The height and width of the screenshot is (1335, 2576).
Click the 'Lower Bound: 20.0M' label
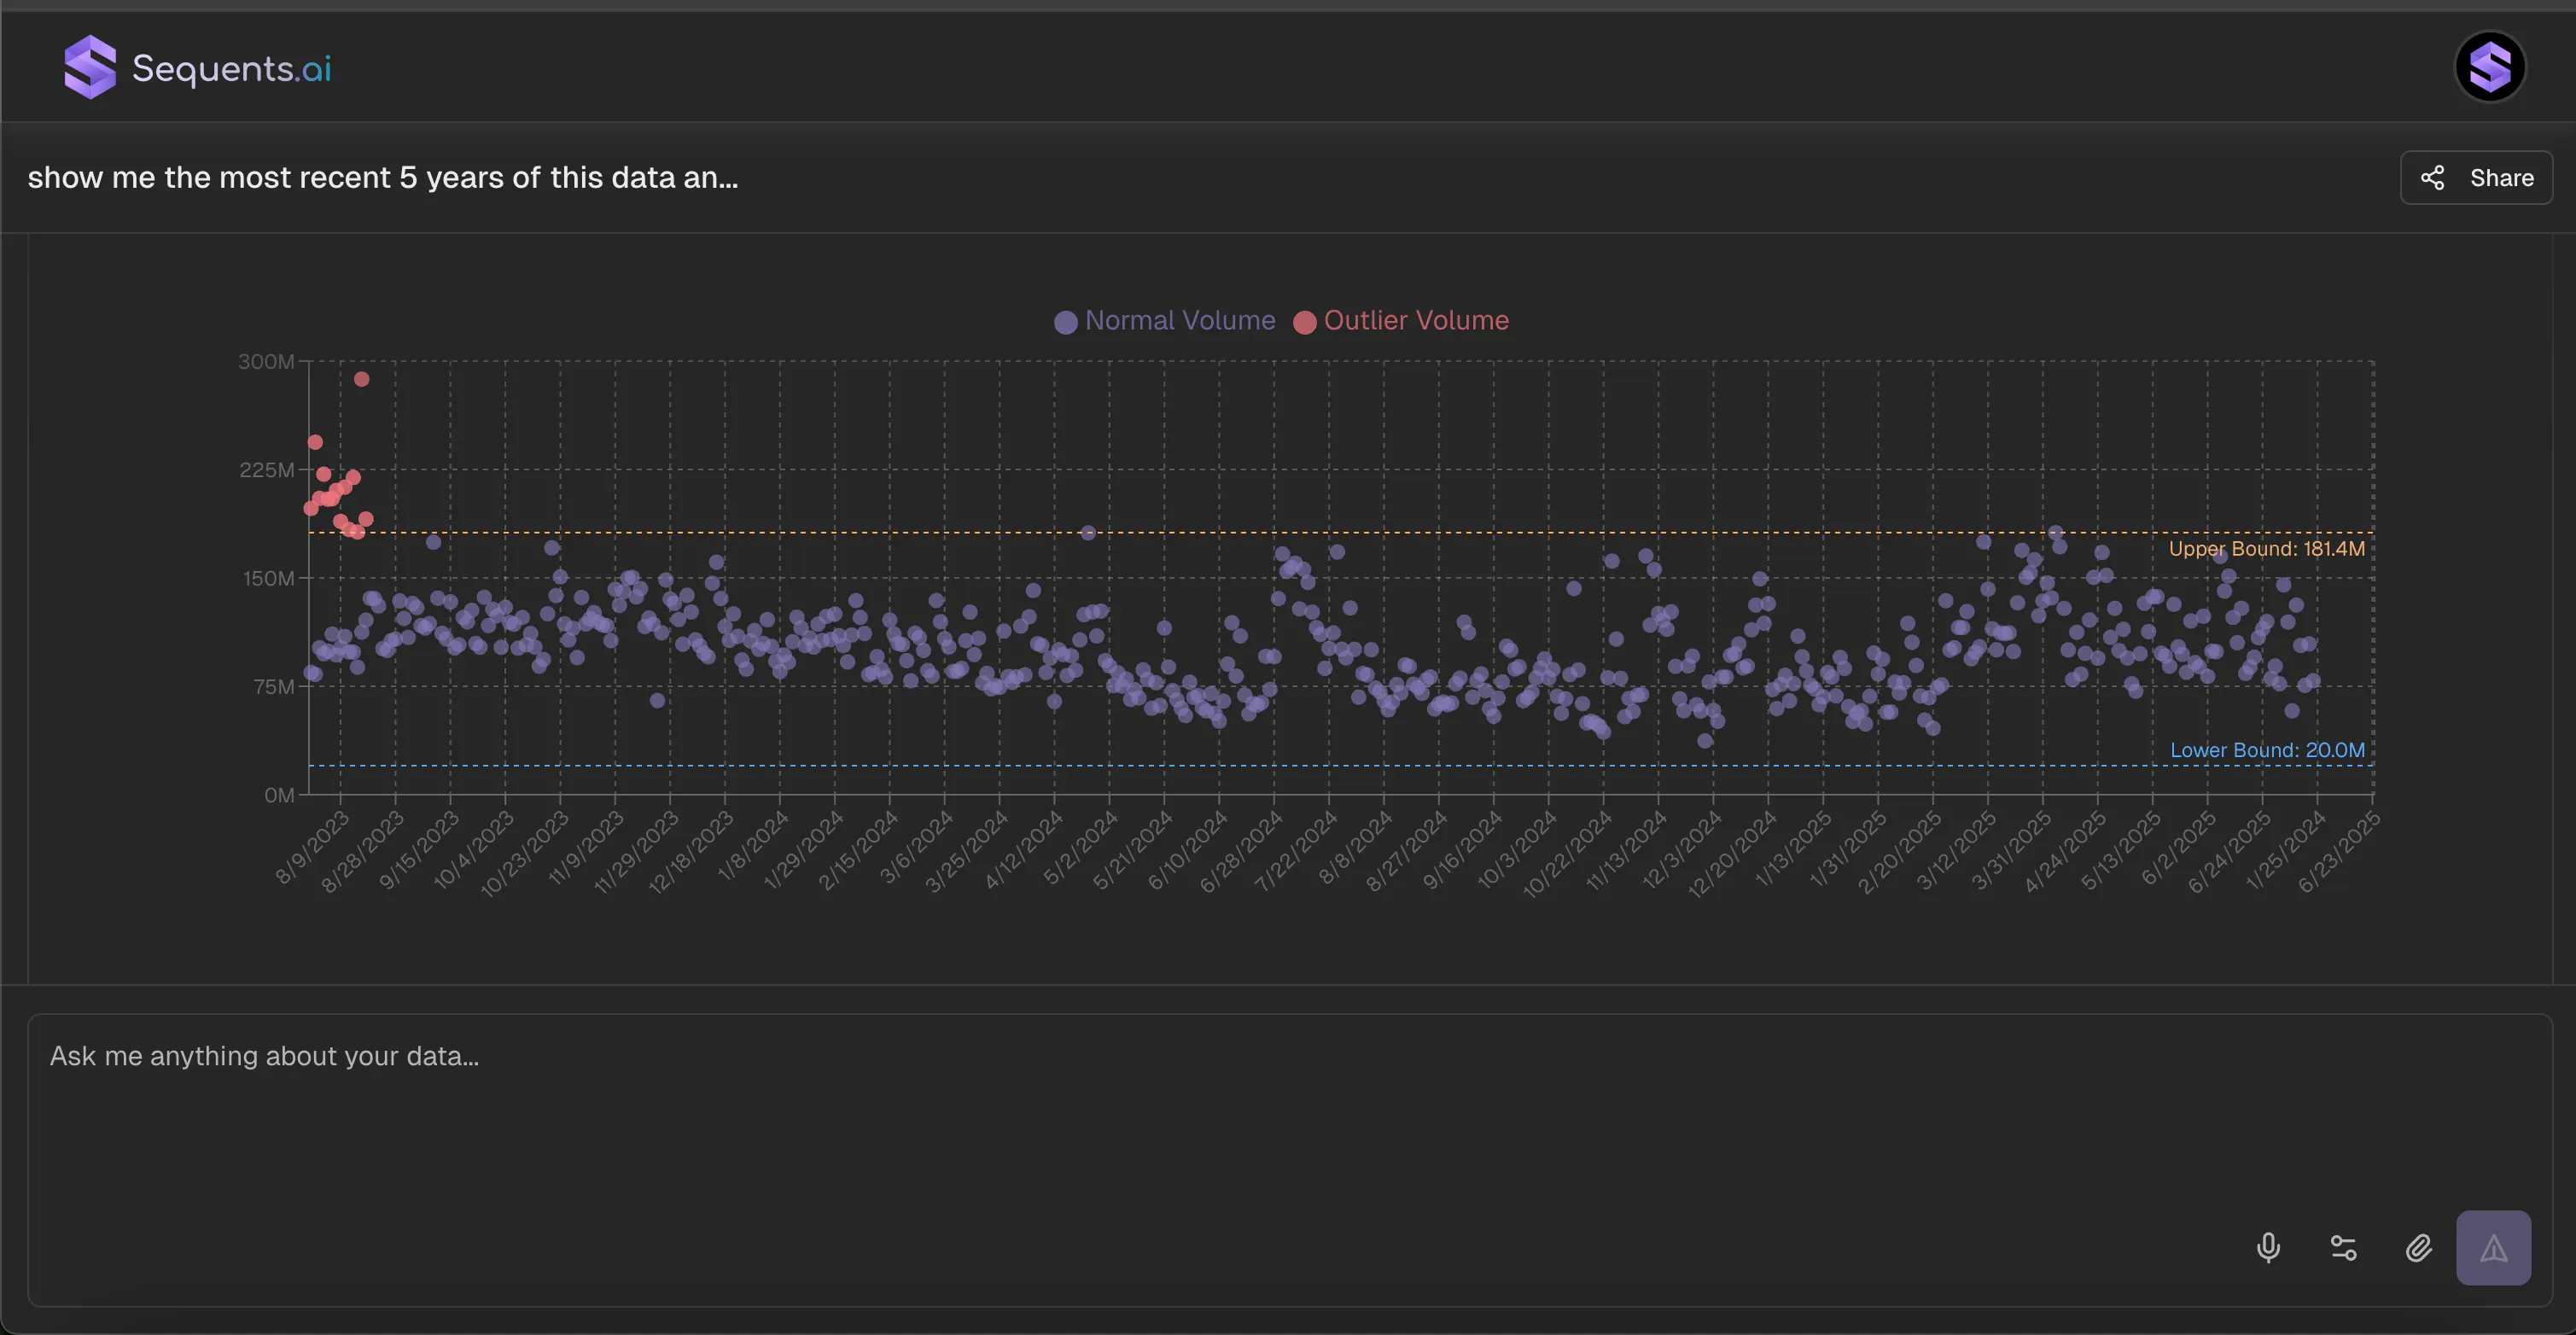pyautogui.click(x=2267, y=750)
